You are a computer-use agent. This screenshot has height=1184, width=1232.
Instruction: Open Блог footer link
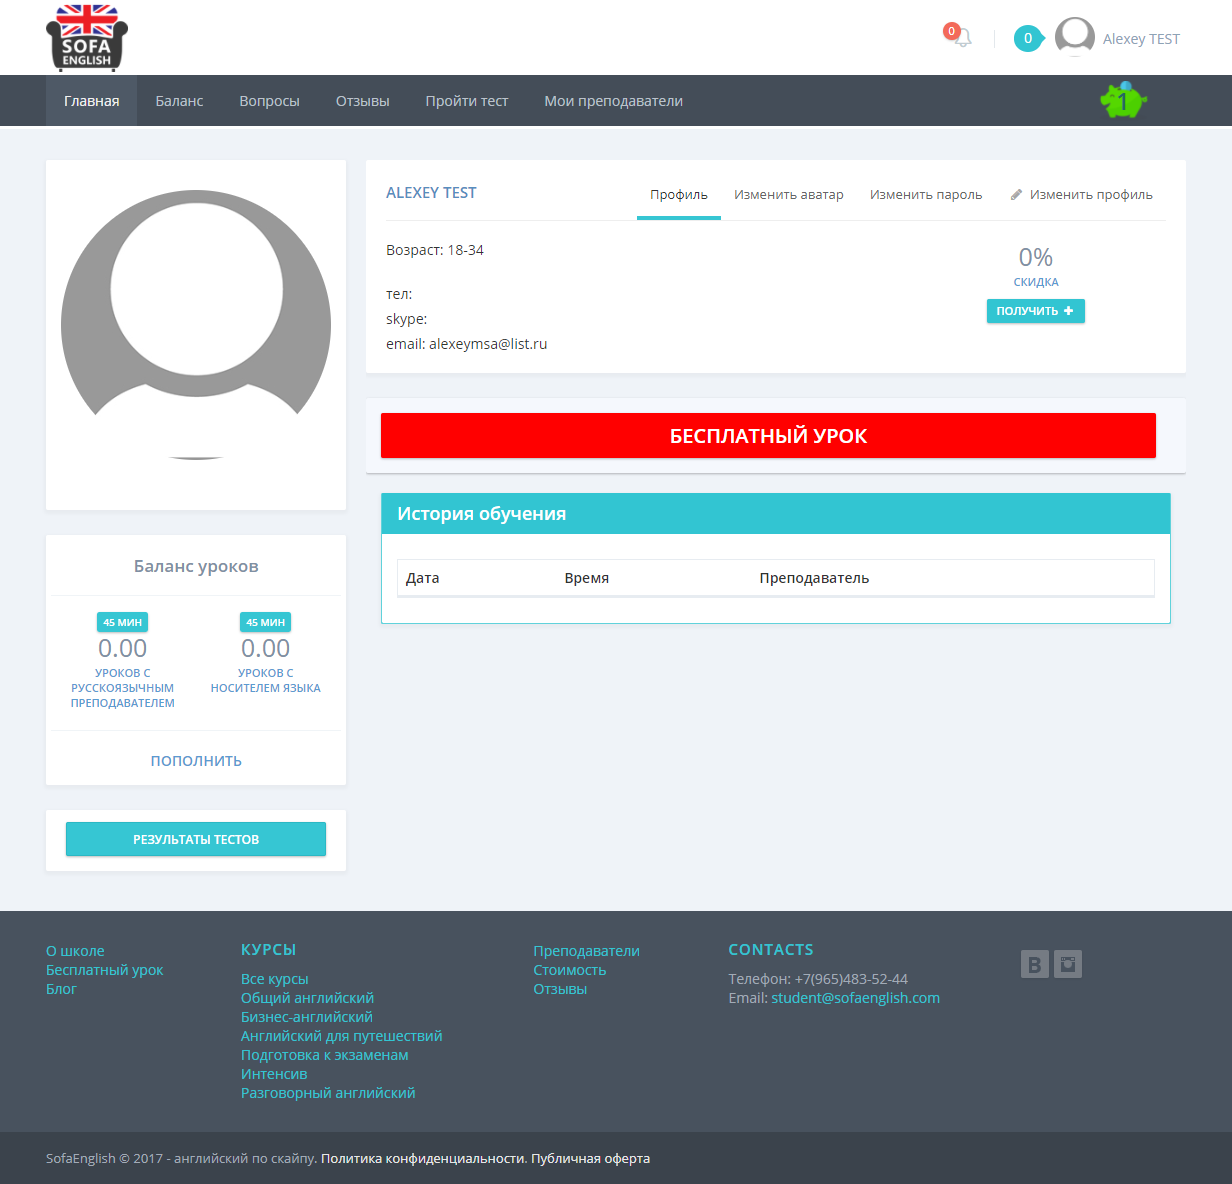pos(61,989)
